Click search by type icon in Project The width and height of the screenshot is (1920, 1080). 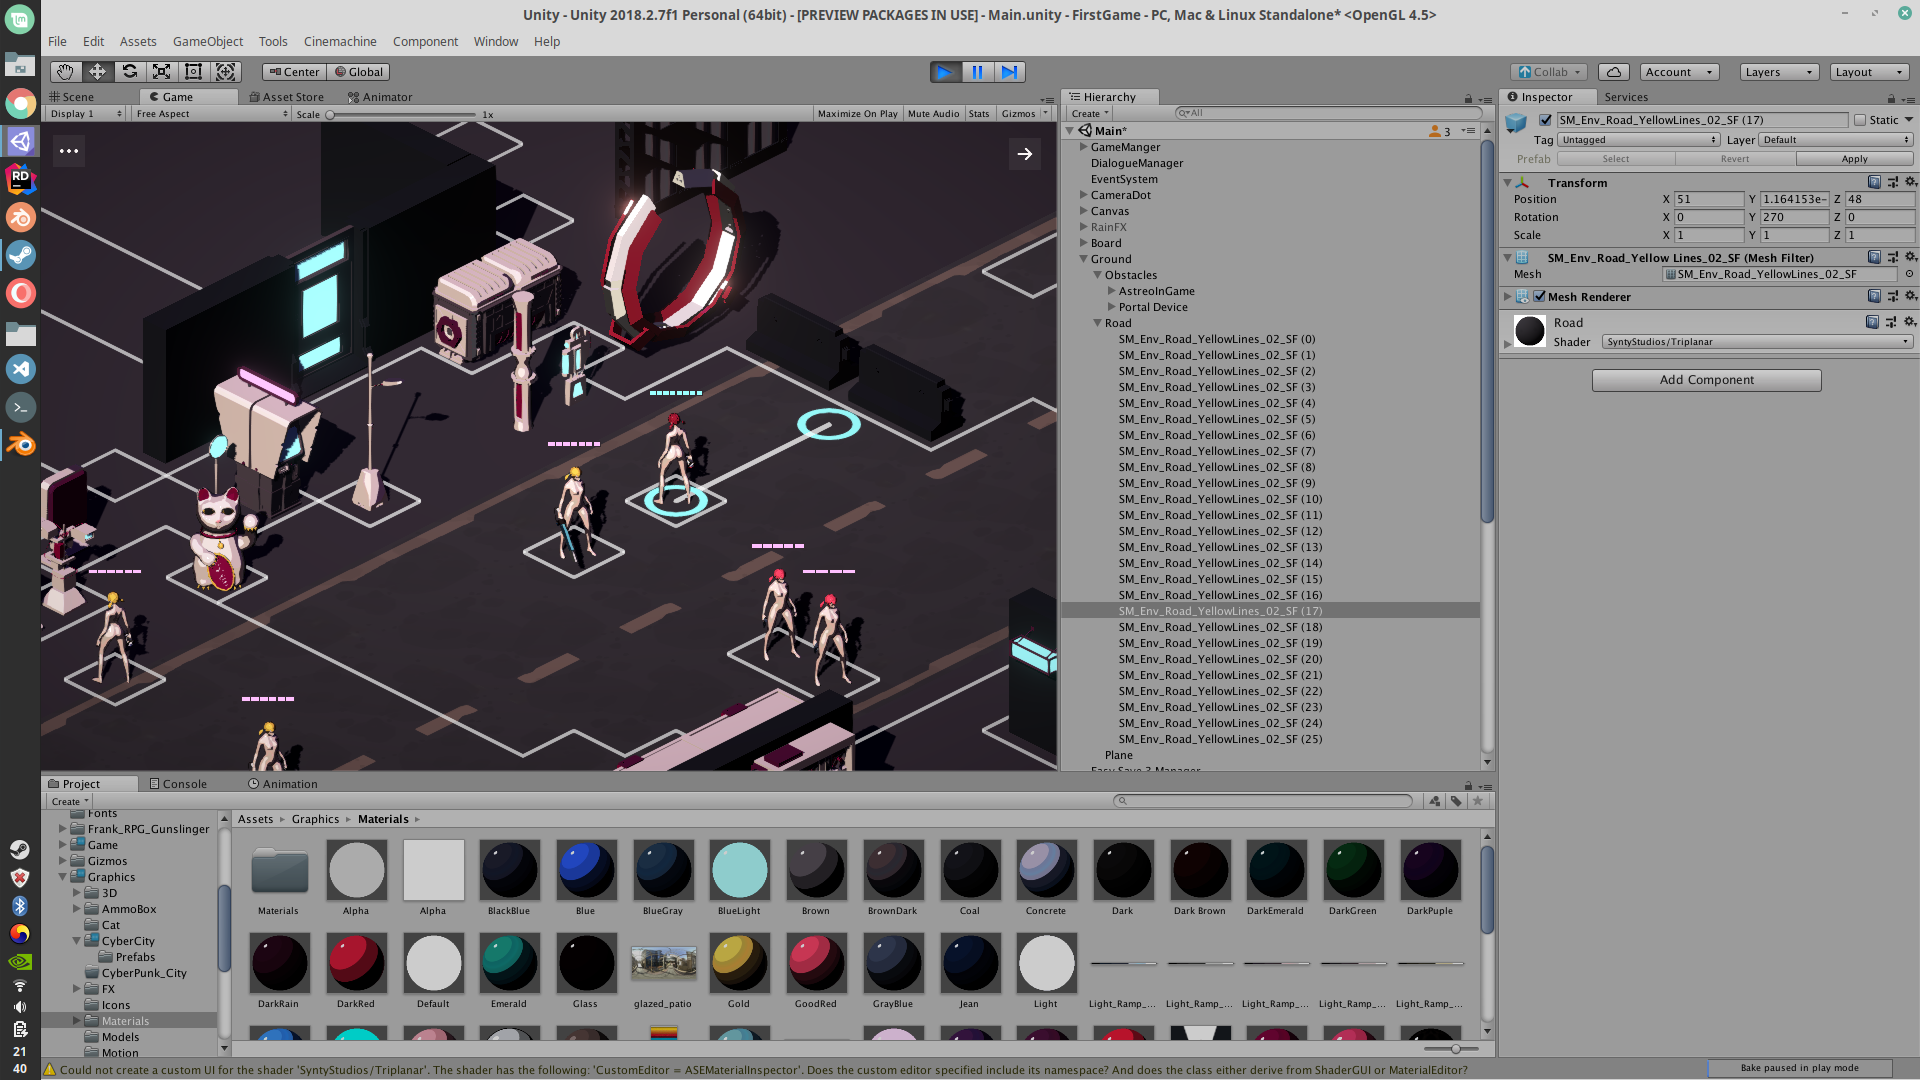coord(1435,801)
